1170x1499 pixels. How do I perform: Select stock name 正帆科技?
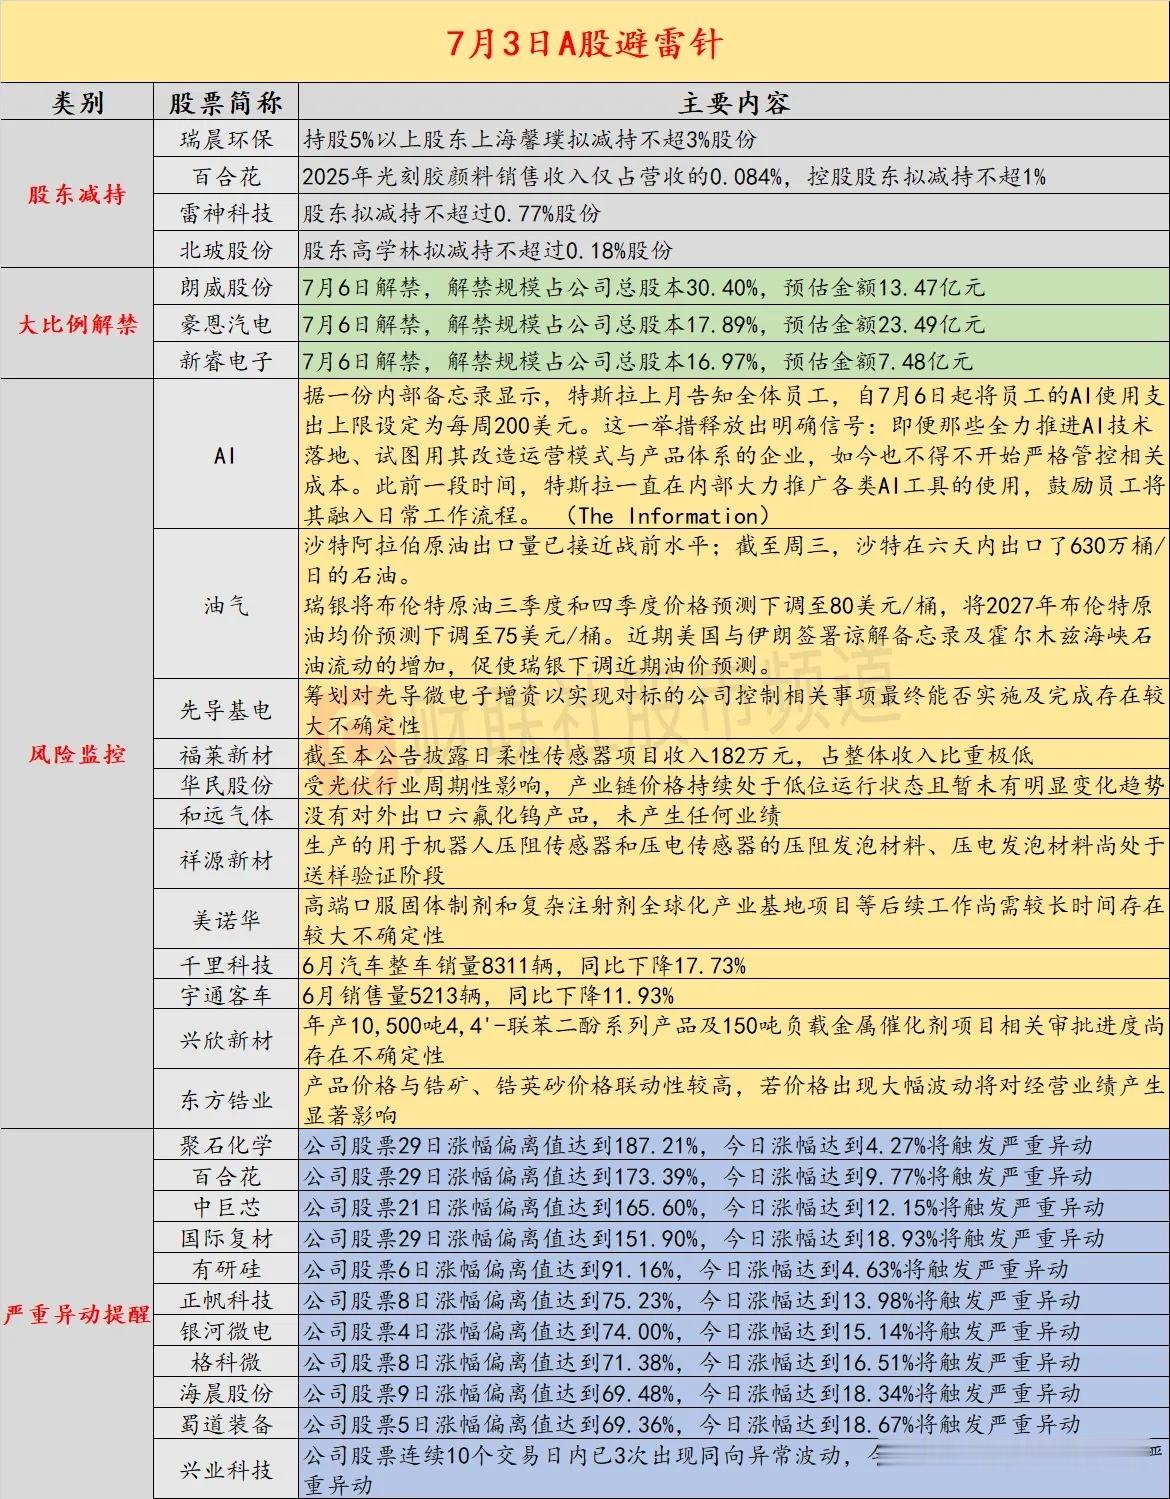(x=226, y=1300)
